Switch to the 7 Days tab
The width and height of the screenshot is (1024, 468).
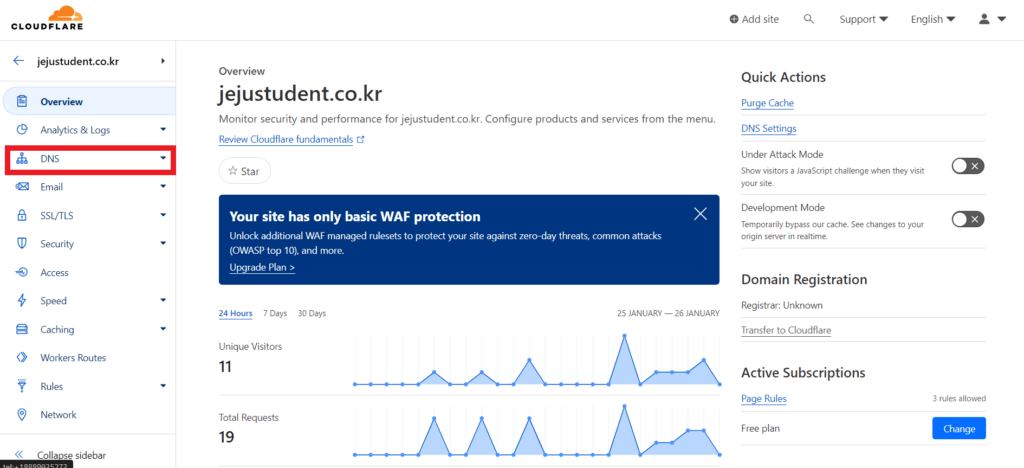click(275, 313)
